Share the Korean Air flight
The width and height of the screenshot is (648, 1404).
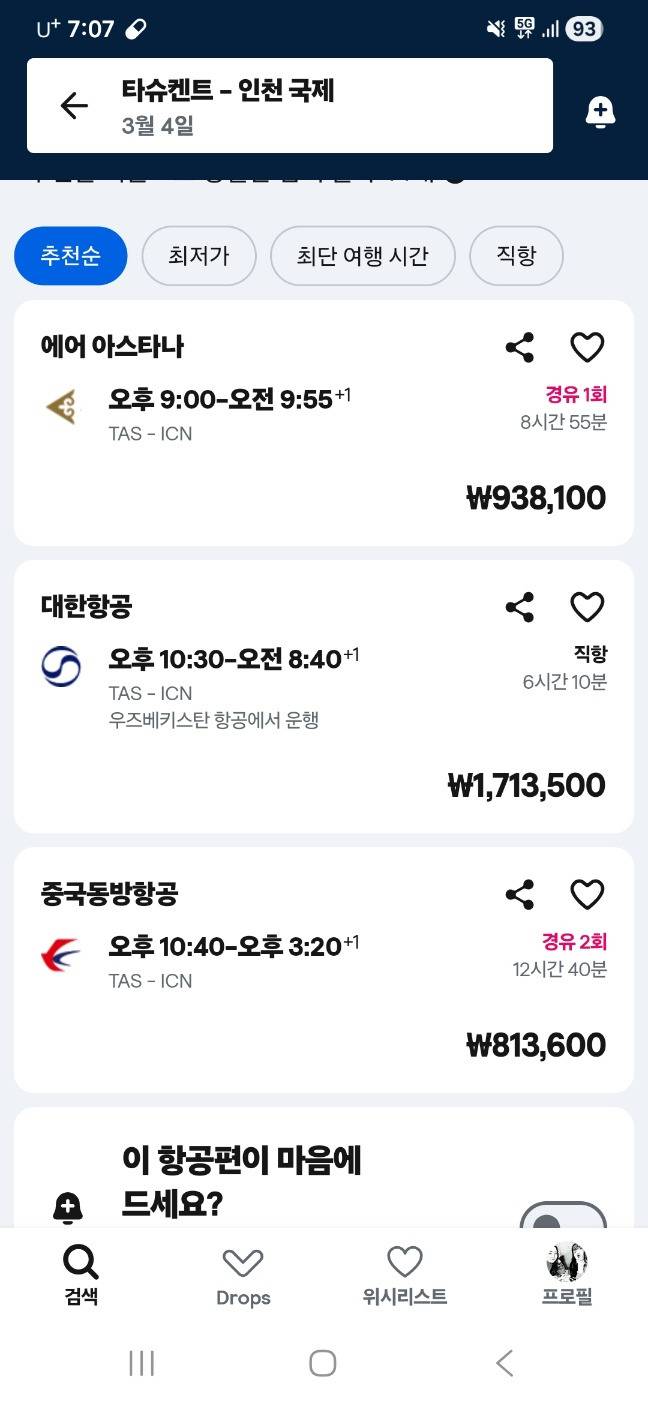pyautogui.click(x=519, y=607)
